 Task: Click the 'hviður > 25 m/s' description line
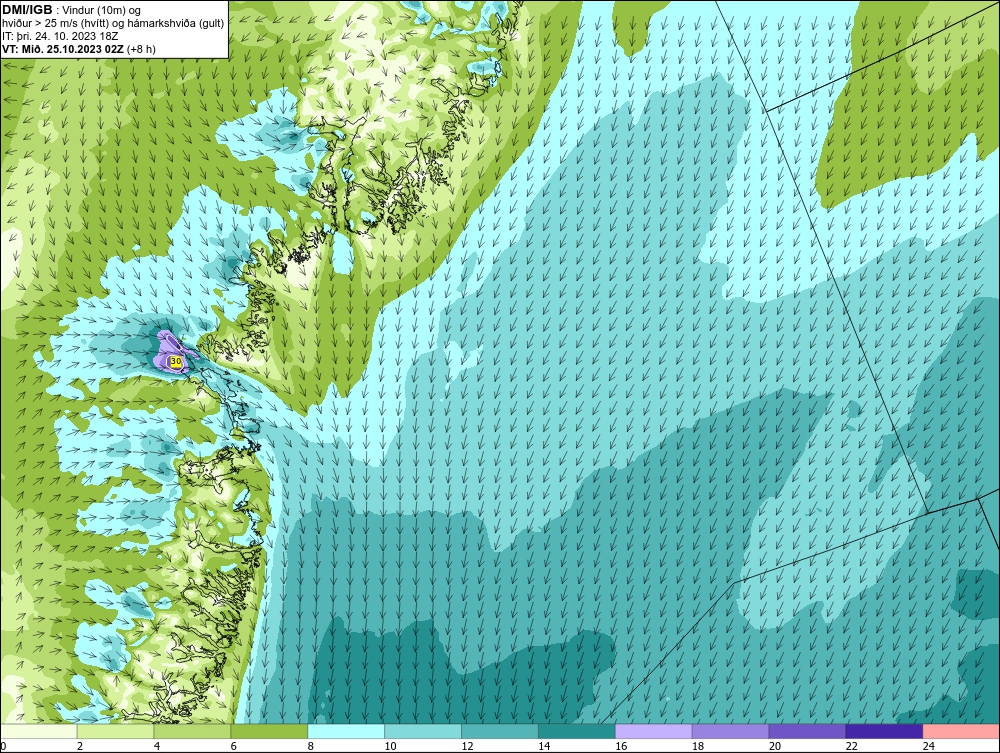(113, 23)
